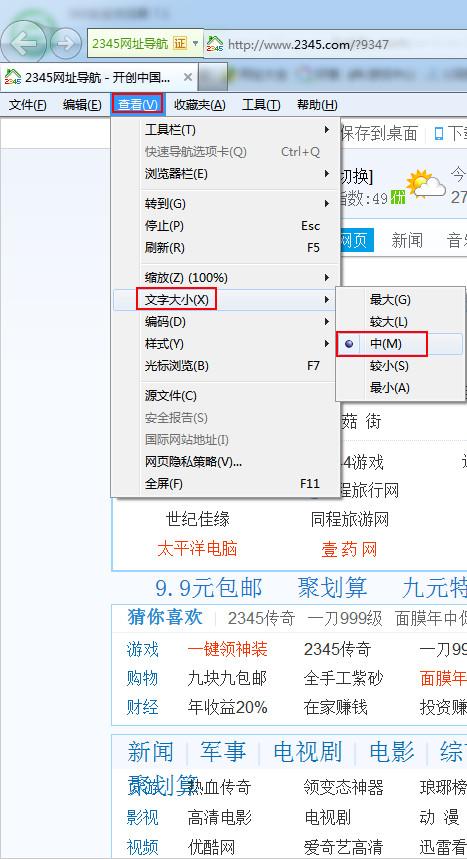The height and width of the screenshot is (859, 467).
Task: Switch to the 电影 section tab
Action: (x=392, y=752)
